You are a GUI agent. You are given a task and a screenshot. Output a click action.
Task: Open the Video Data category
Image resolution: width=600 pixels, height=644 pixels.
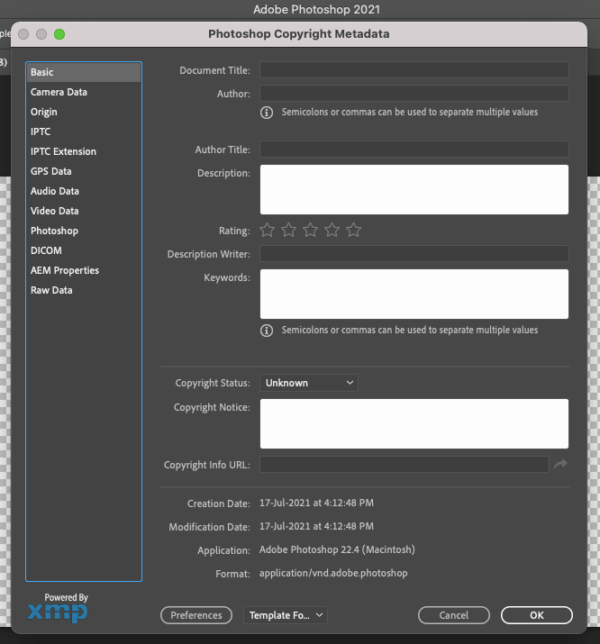click(84, 211)
